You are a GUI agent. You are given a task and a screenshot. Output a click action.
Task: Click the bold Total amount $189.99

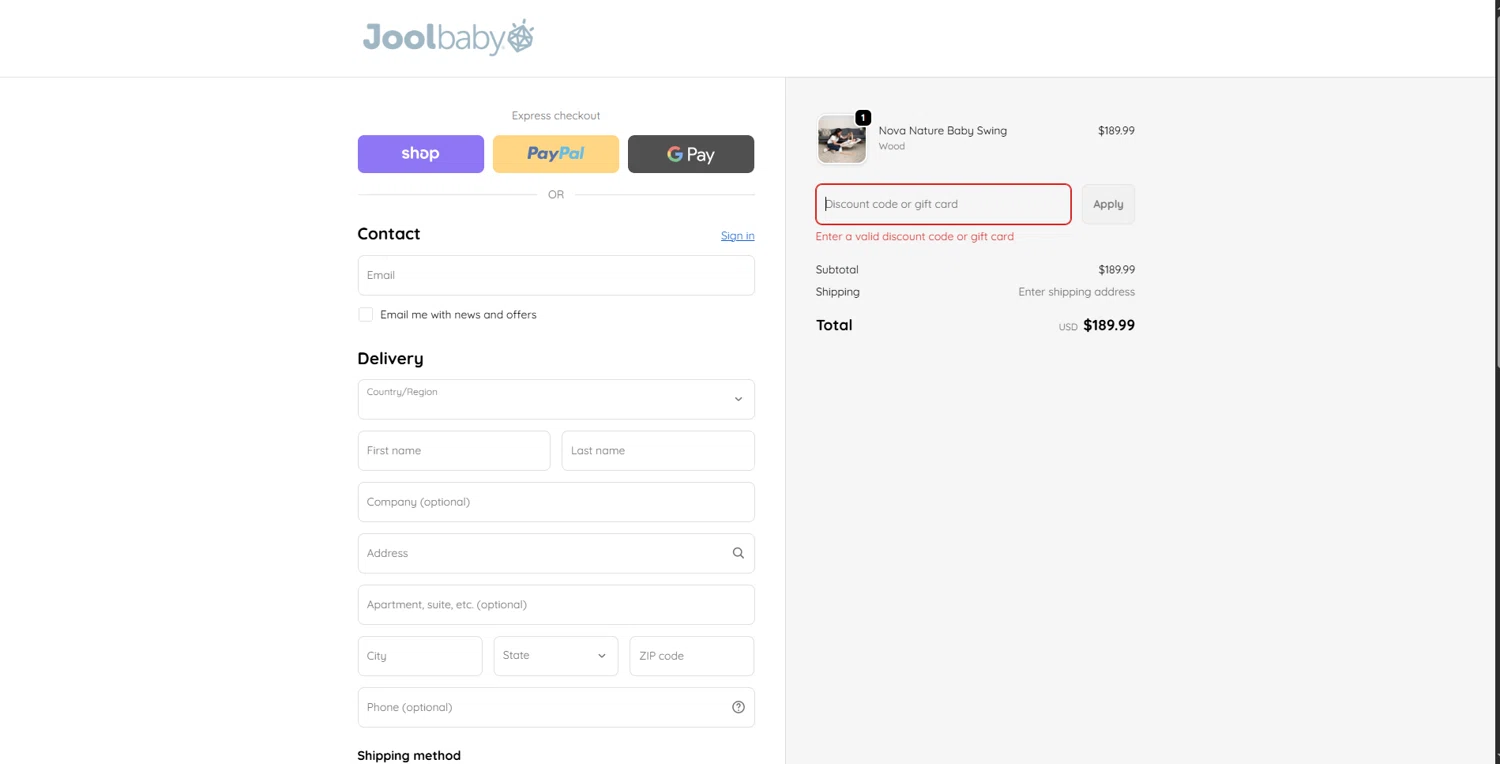pos(1109,325)
